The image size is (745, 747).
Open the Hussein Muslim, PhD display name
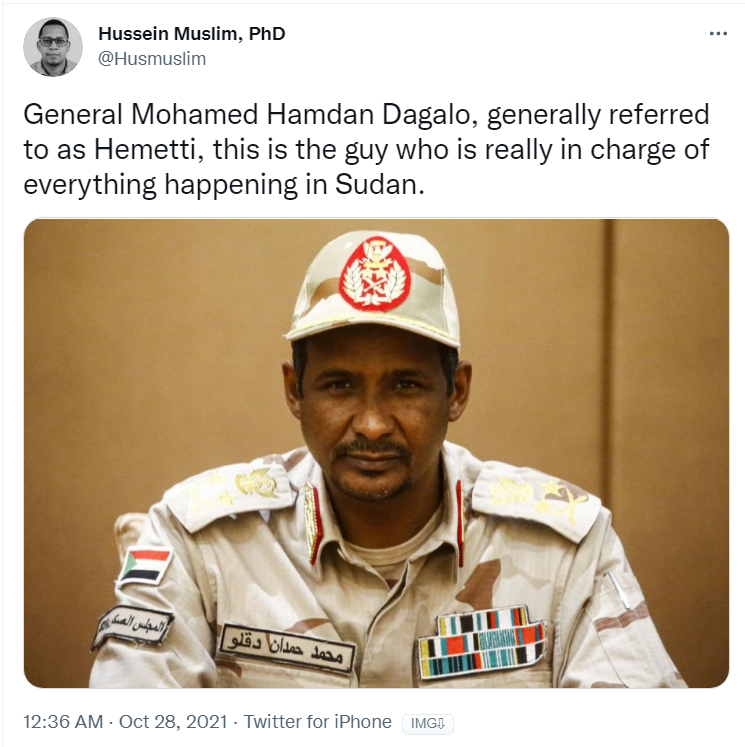click(191, 34)
